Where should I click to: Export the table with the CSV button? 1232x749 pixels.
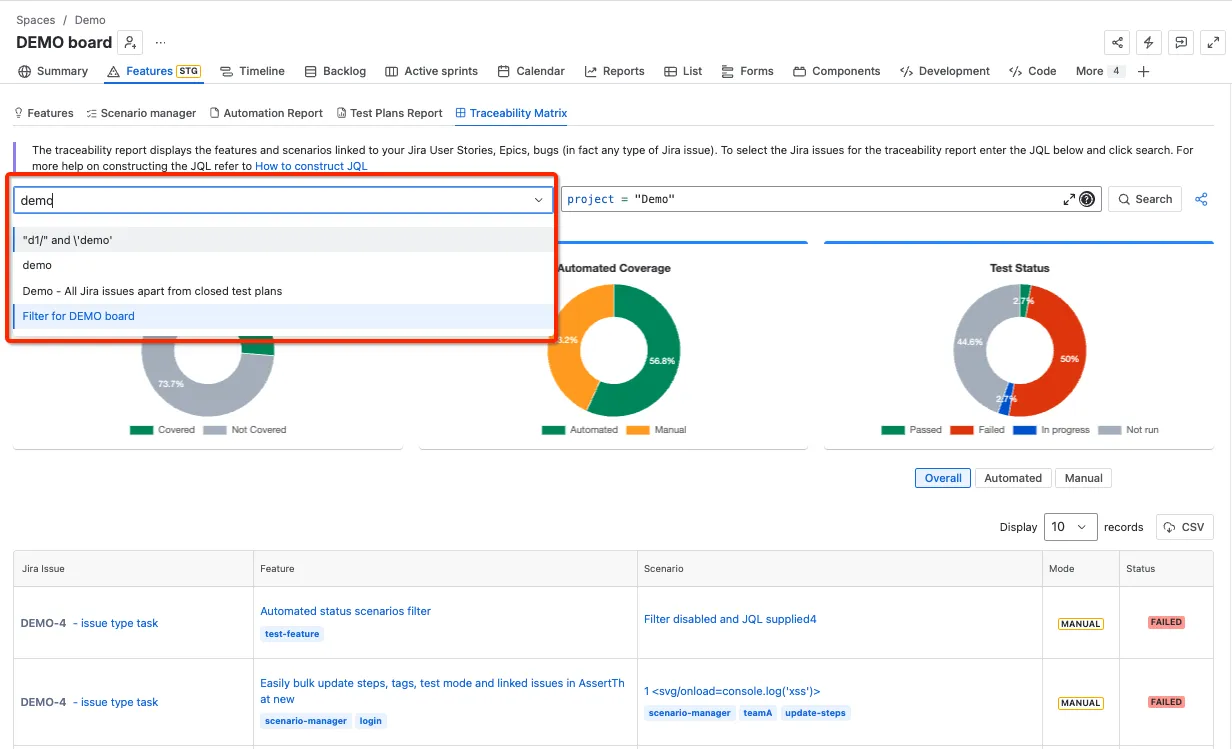pos(1185,527)
